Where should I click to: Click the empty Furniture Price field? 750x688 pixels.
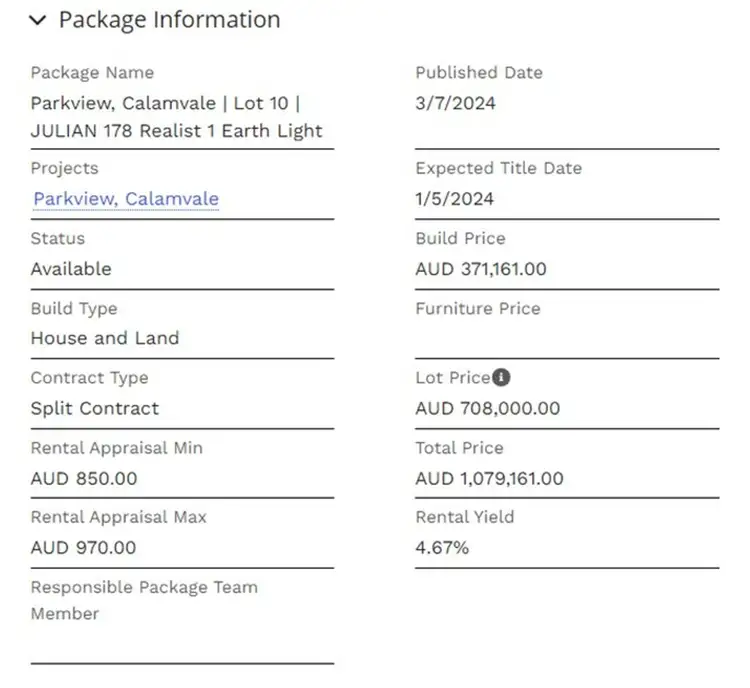566,340
